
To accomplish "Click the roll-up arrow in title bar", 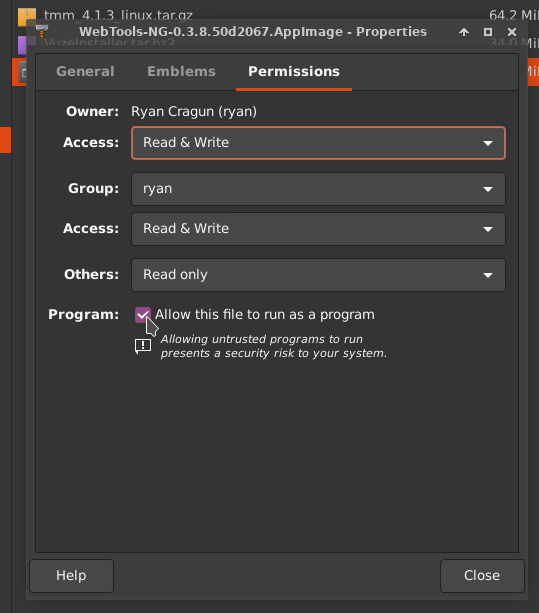I will point(464,32).
